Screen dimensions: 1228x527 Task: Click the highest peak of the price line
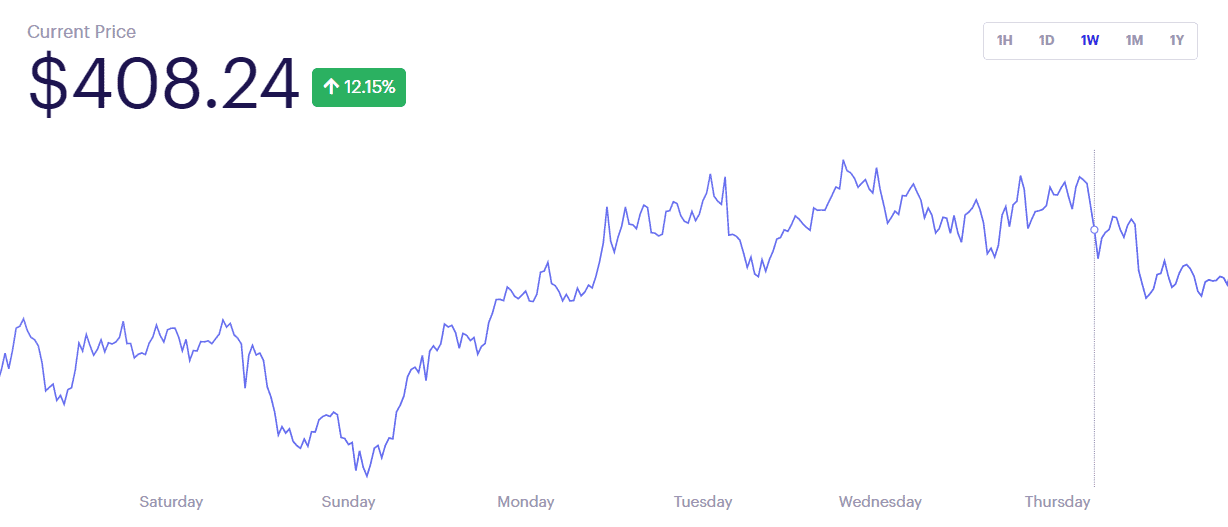[x=843, y=160]
